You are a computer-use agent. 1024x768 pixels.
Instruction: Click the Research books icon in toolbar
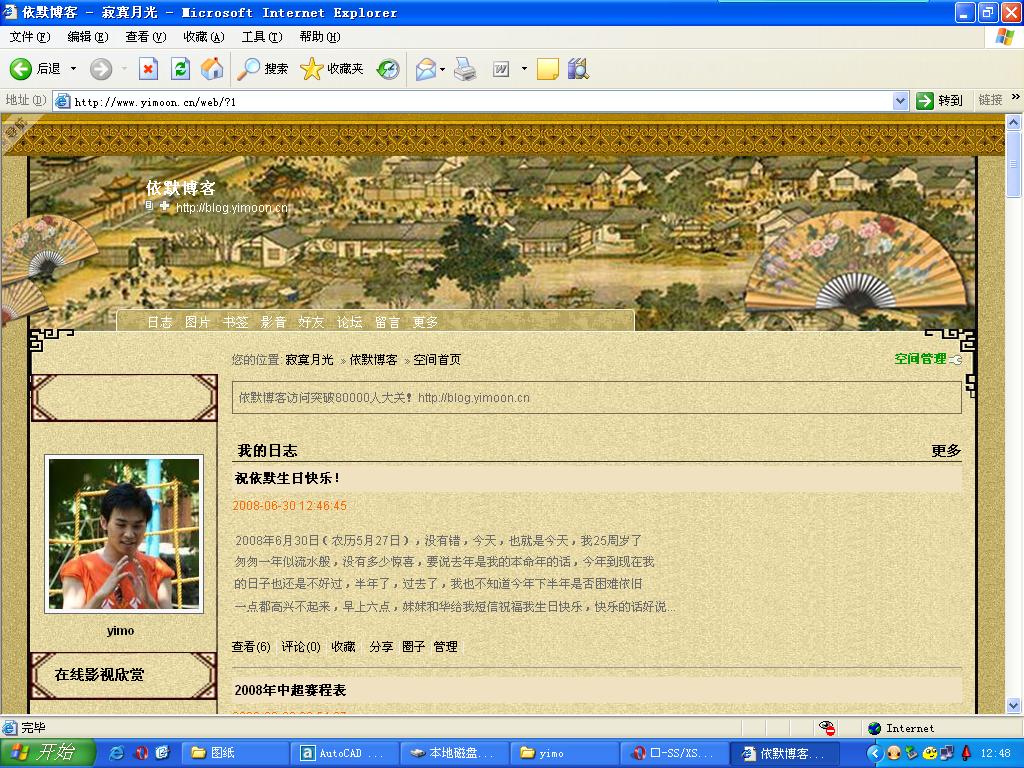[x=578, y=69]
